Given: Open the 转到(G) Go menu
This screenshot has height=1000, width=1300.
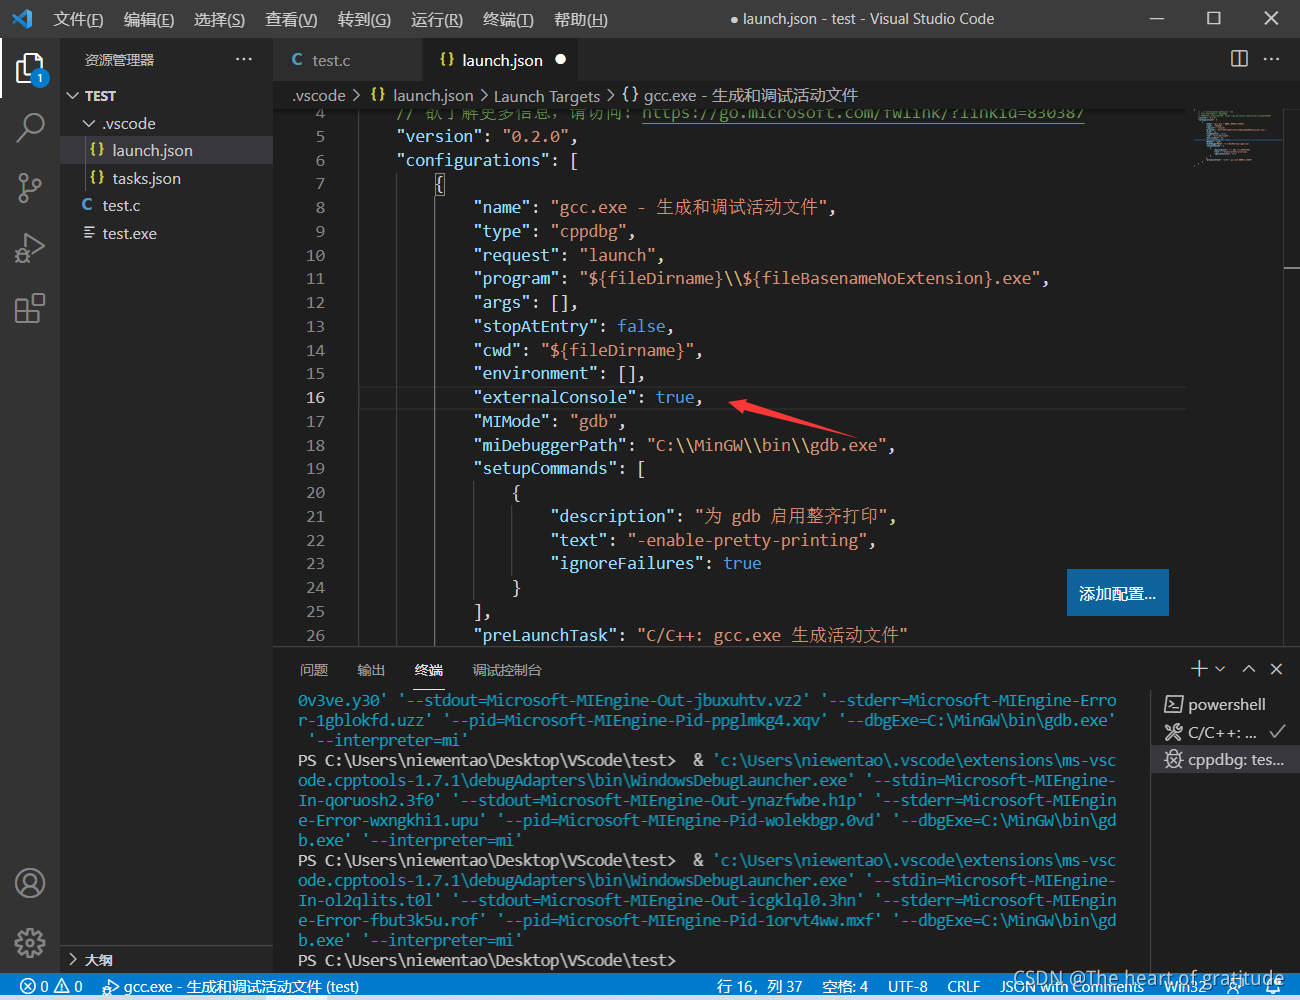Looking at the screenshot, I should tap(364, 19).
